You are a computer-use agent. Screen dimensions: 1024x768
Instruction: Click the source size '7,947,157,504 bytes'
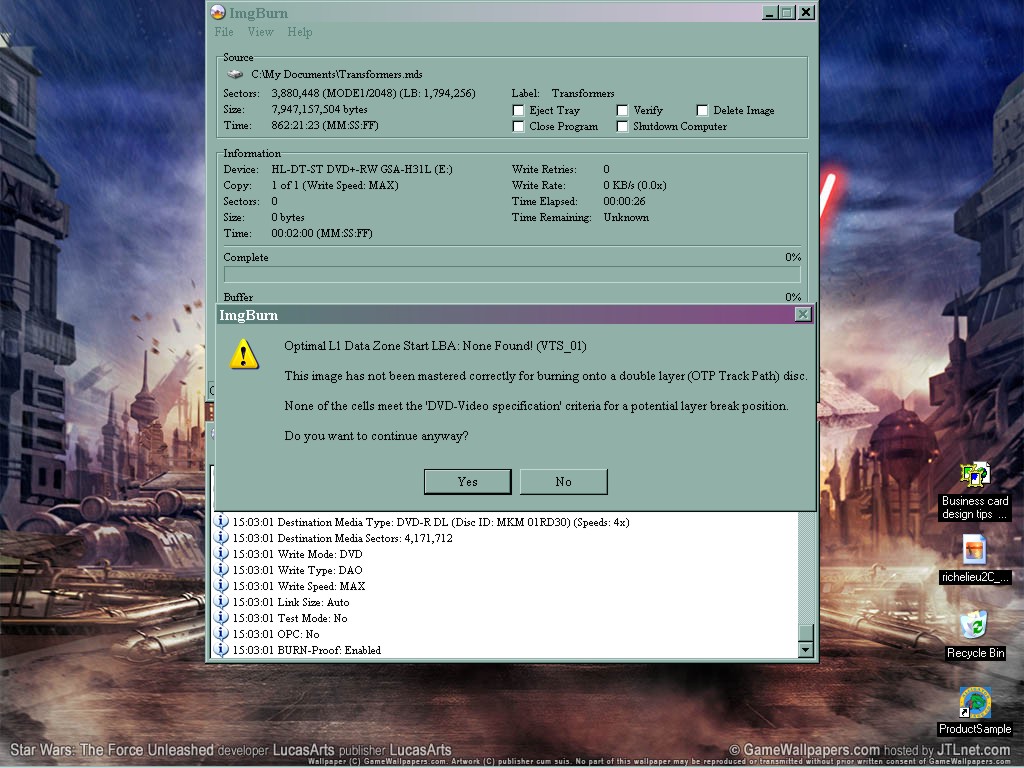pyautogui.click(x=319, y=109)
